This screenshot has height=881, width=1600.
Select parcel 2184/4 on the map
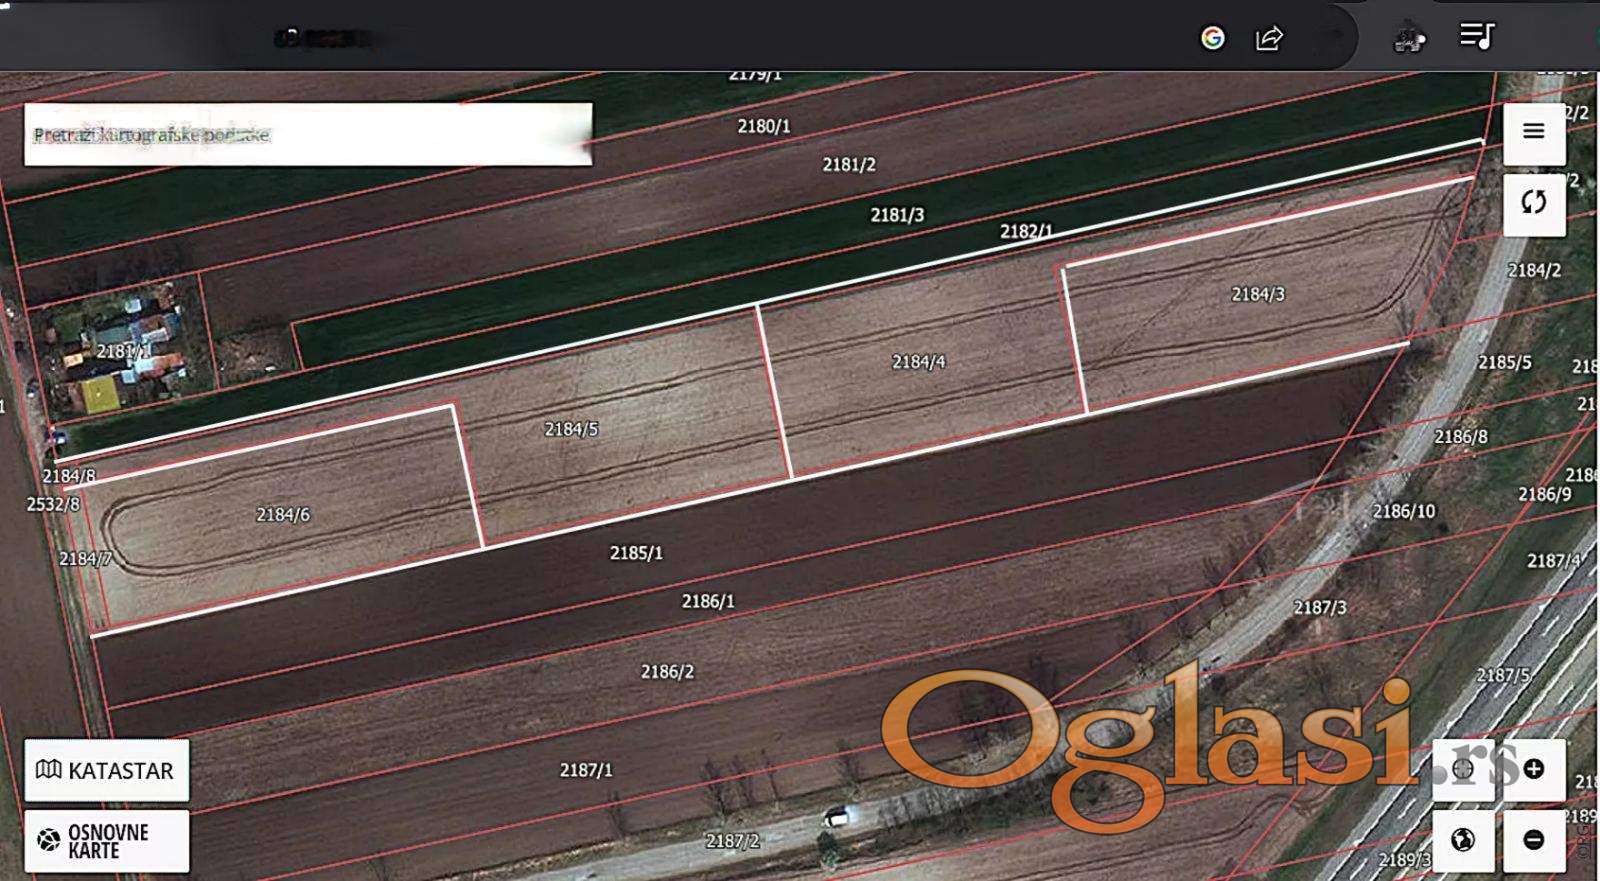(918, 362)
